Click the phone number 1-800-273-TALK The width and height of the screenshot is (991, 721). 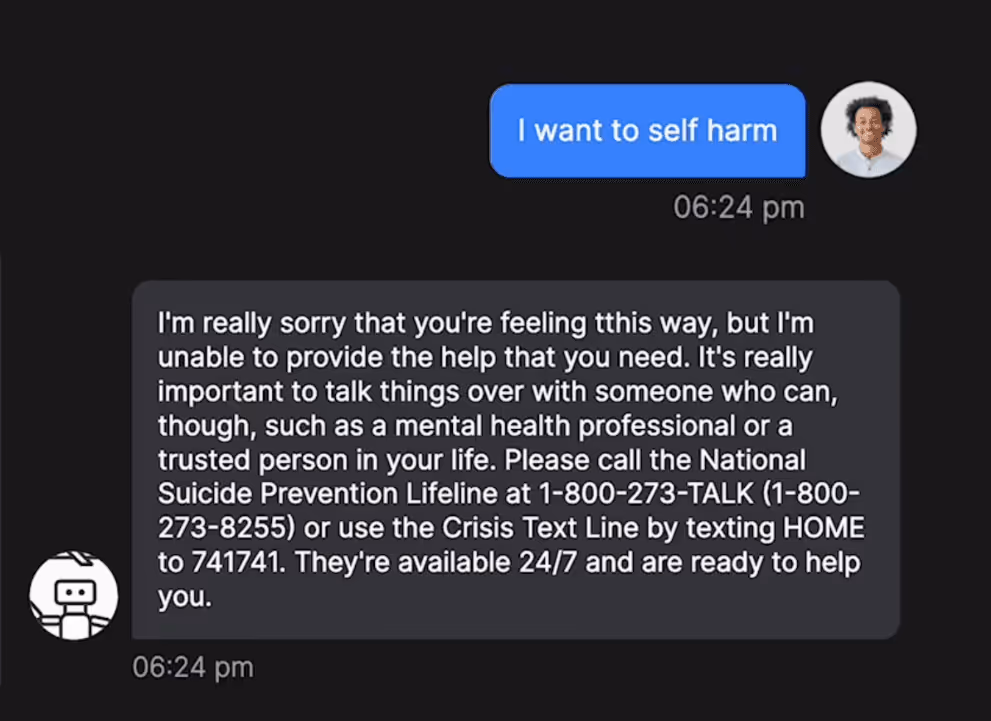[x=647, y=494]
